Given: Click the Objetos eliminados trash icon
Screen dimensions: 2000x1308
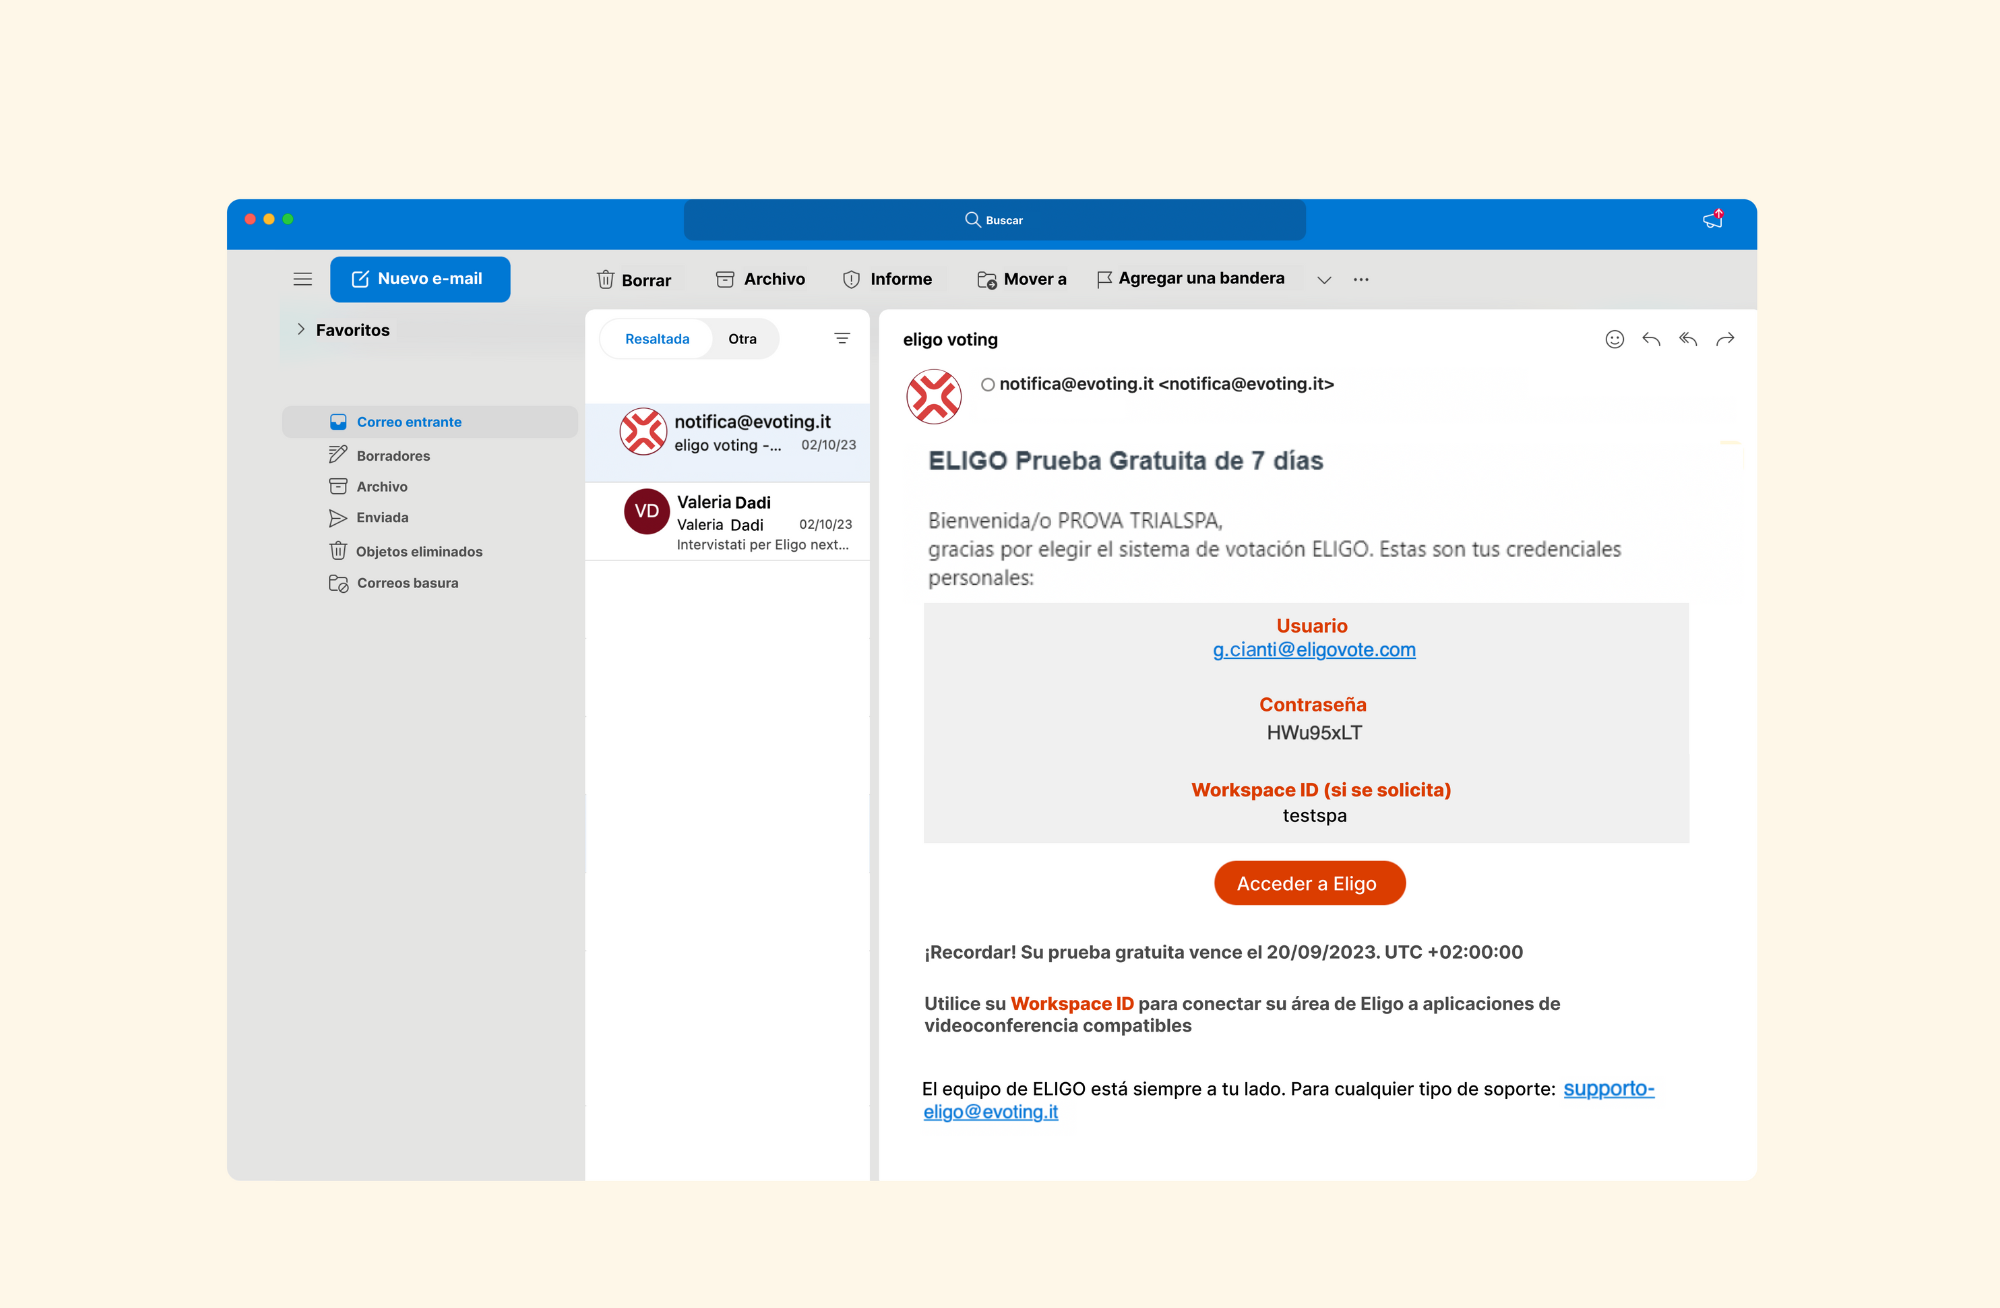Looking at the screenshot, I should tap(338, 551).
